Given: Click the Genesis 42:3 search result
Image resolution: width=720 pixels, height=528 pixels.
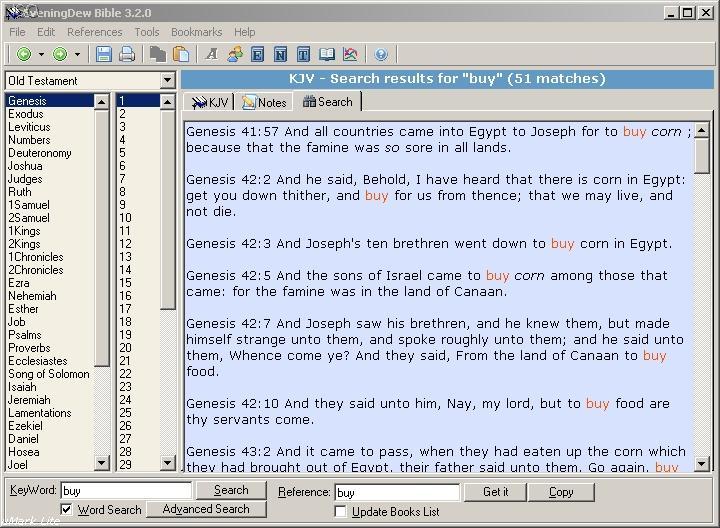Looking at the screenshot, I should [x=429, y=243].
